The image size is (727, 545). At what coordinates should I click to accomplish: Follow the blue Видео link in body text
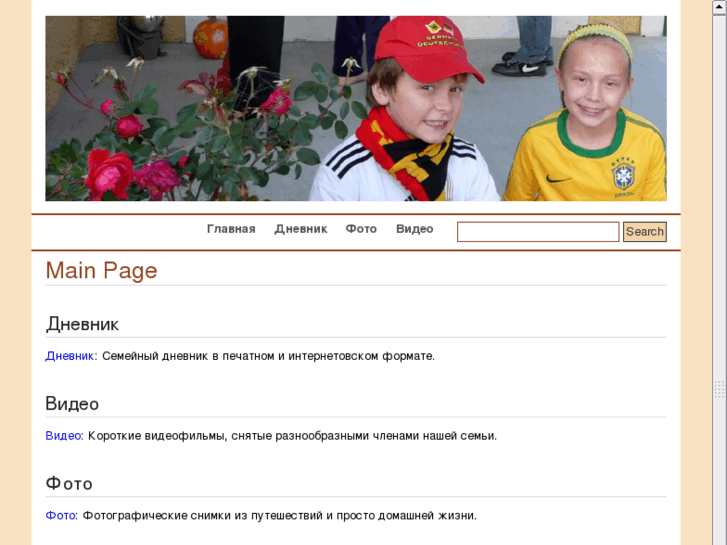tap(63, 436)
